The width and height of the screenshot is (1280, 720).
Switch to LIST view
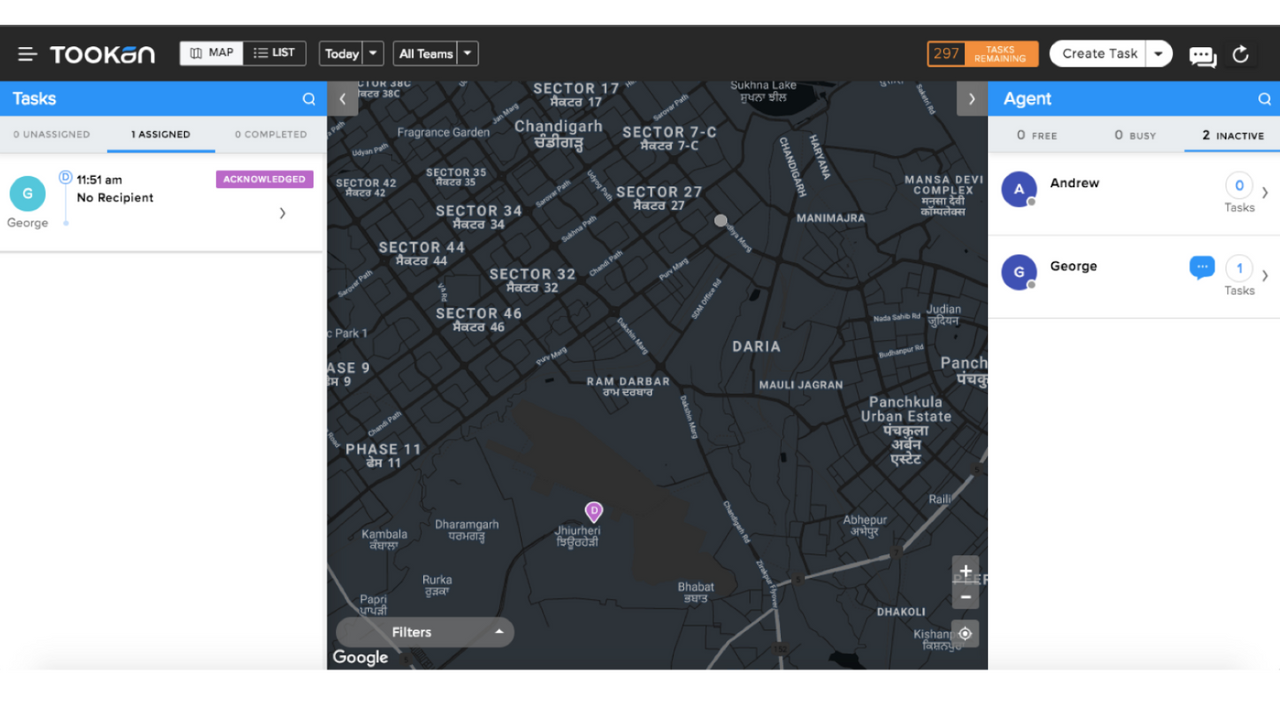tap(275, 52)
